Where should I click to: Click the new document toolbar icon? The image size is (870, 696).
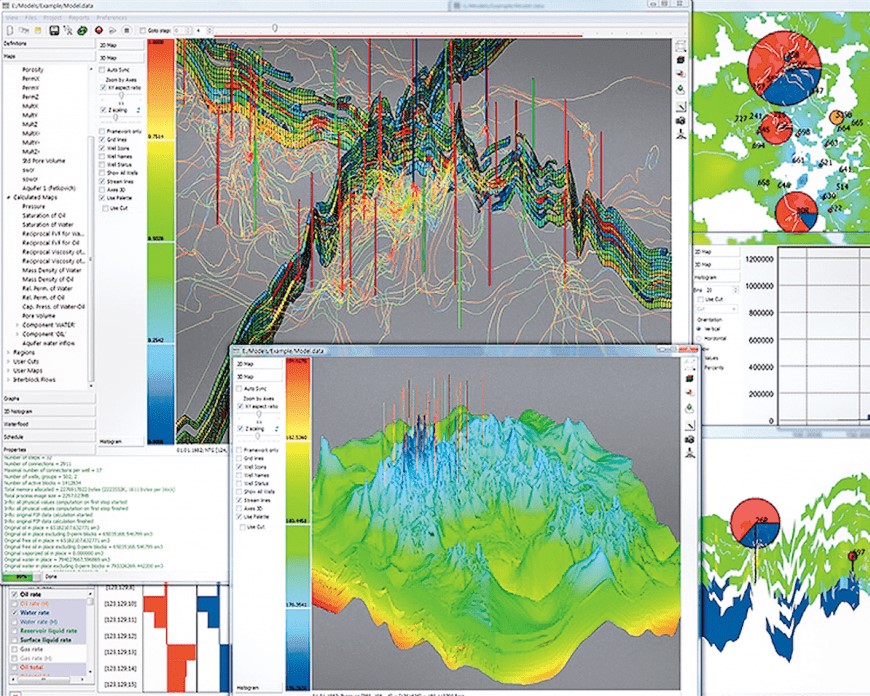[x=10, y=31]
